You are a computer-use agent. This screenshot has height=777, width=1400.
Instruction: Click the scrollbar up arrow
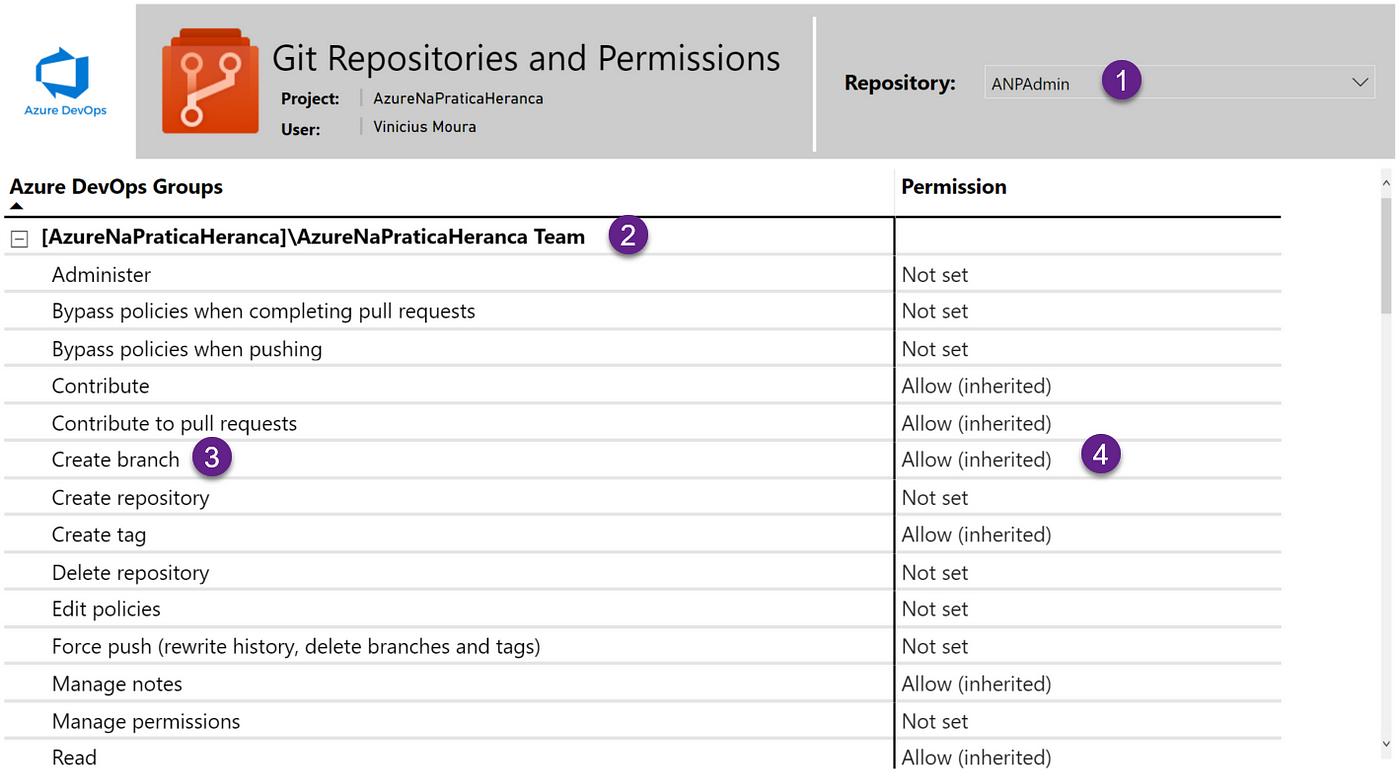point(1386,183)
